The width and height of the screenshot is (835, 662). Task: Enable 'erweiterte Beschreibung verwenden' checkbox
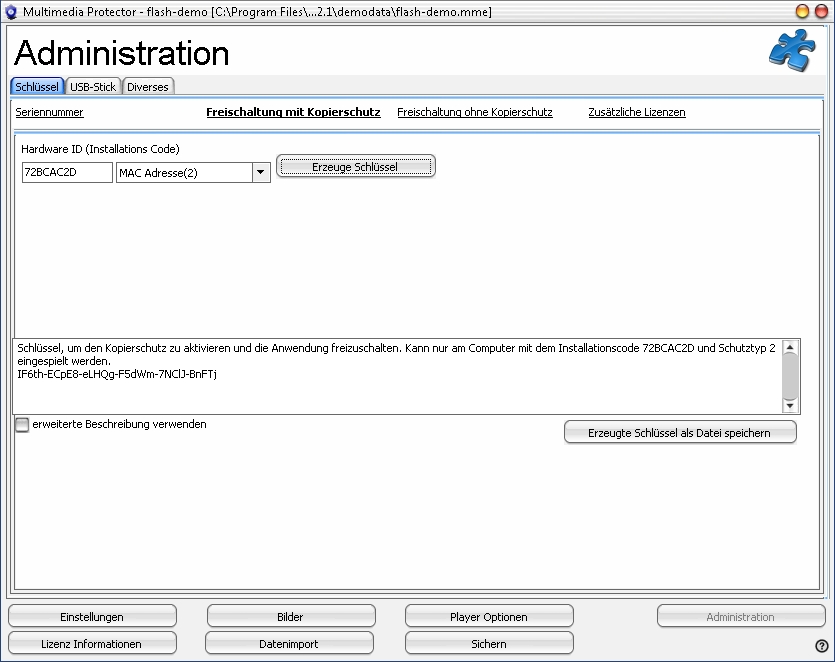(x=22, y=425)
